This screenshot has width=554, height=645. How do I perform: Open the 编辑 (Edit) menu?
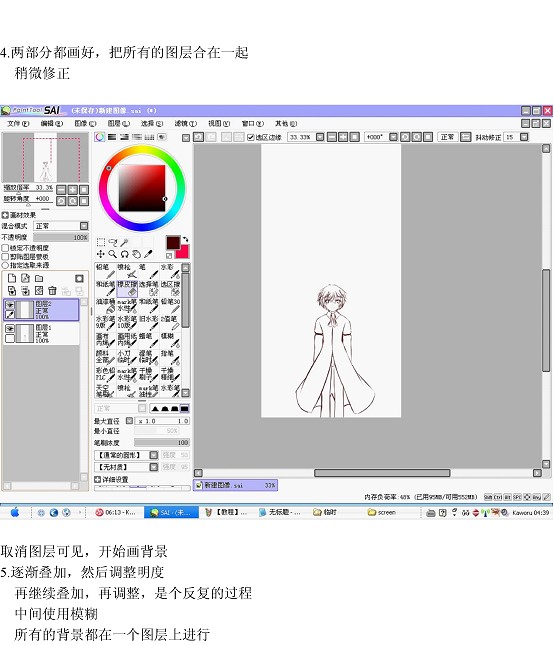point(52,123)
